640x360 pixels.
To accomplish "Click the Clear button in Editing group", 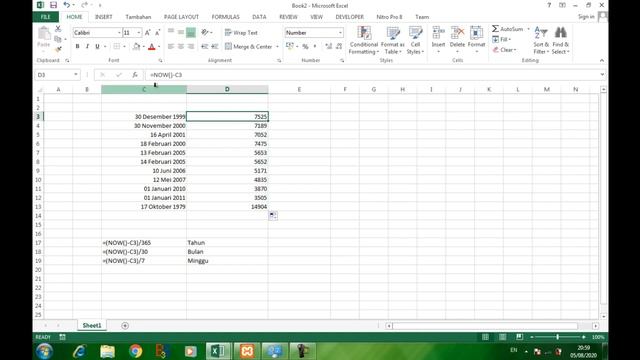I will coord(504,50).
